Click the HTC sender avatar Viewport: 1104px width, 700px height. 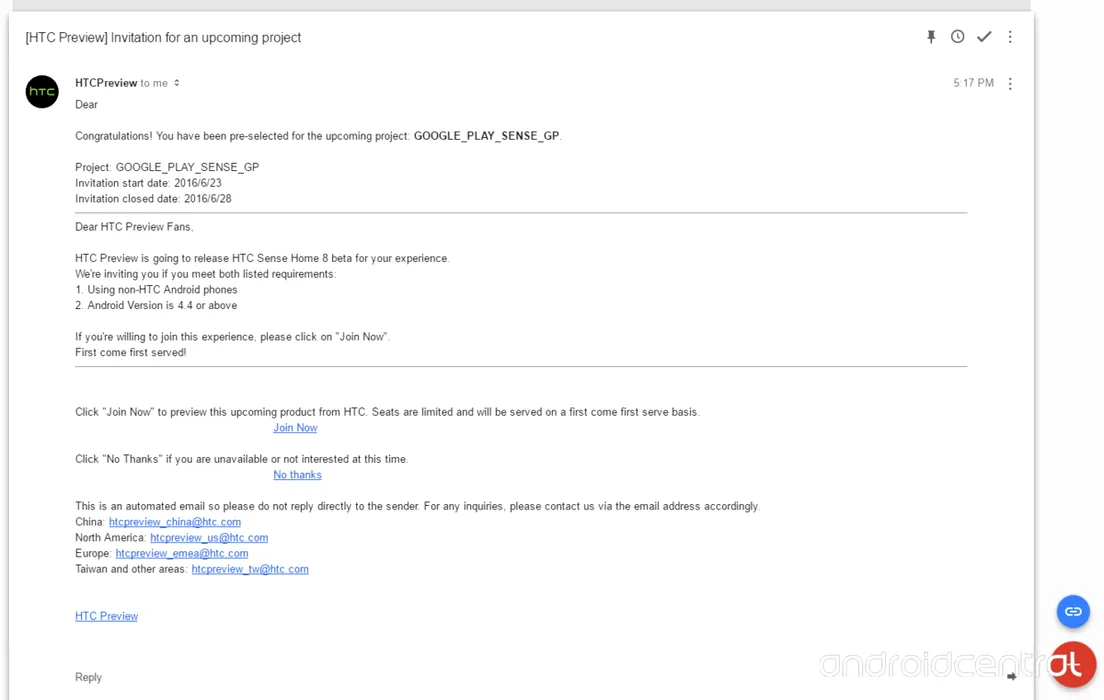click(x=42, y=92)
